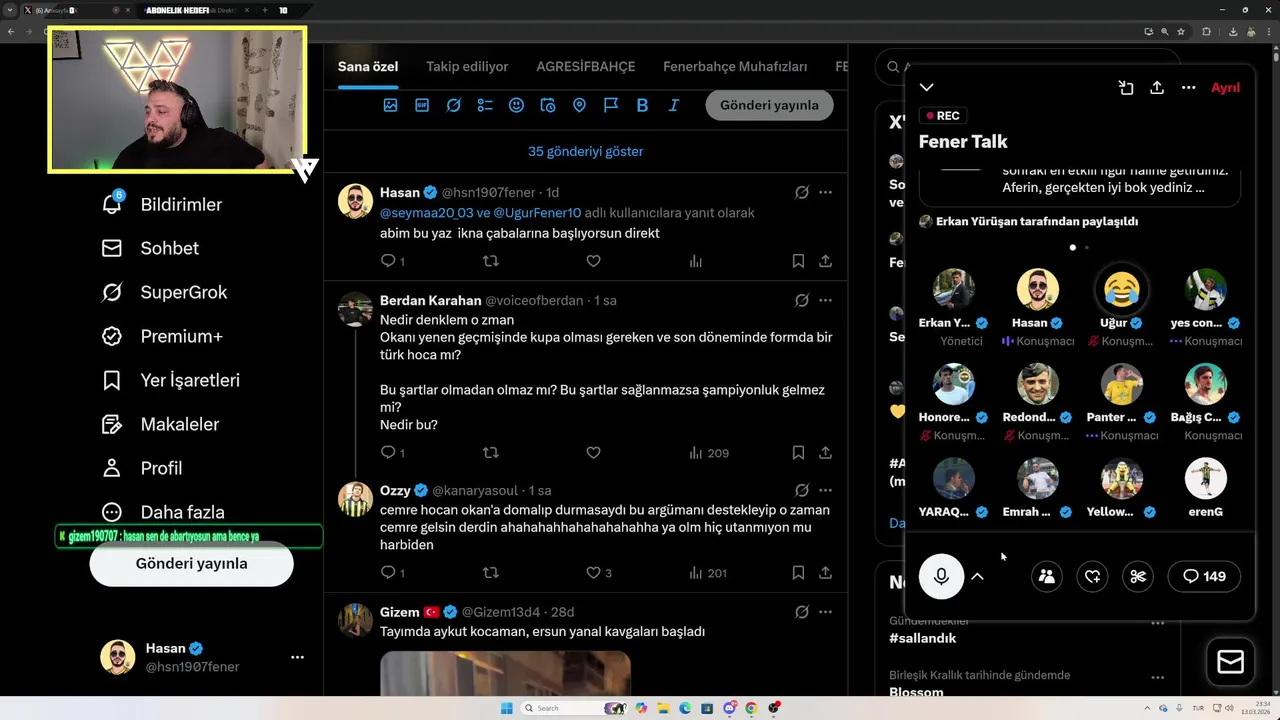Repost Hasan's post

490,261
